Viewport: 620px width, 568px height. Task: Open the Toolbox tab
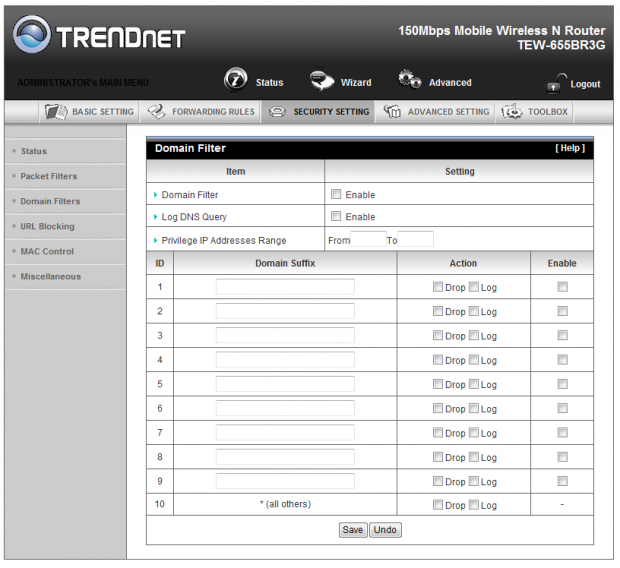(x=534, y=112)
